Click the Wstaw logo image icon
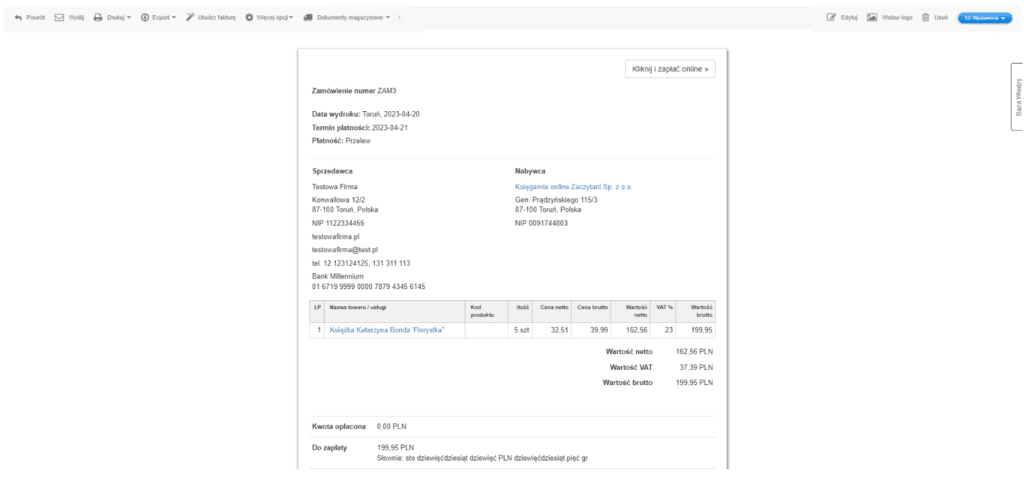 click(872, 18)
